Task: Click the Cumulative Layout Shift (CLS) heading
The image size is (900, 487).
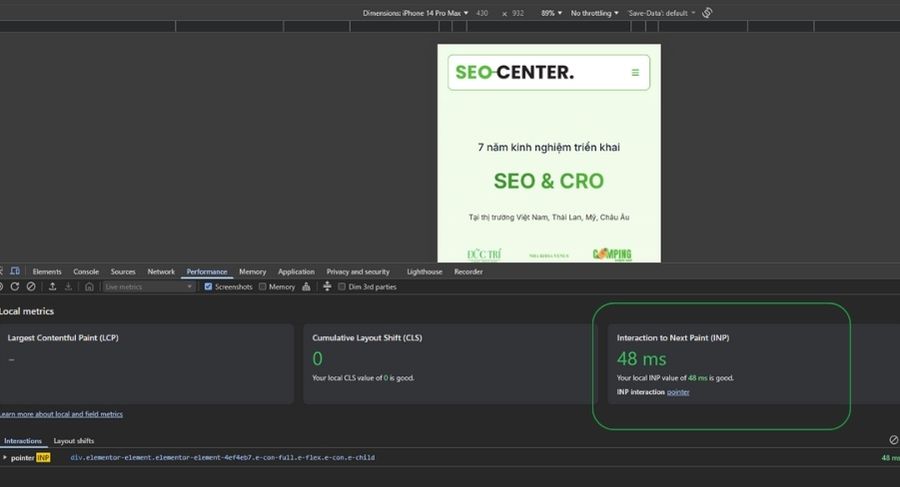Action: [367, 338]
